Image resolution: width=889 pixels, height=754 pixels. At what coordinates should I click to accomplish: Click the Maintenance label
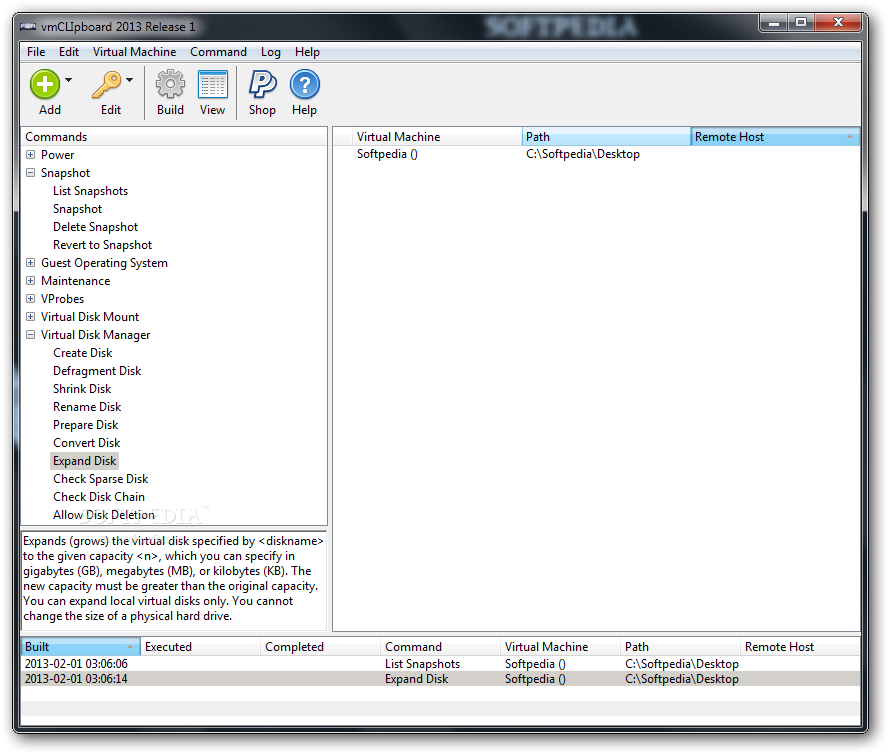75,281
